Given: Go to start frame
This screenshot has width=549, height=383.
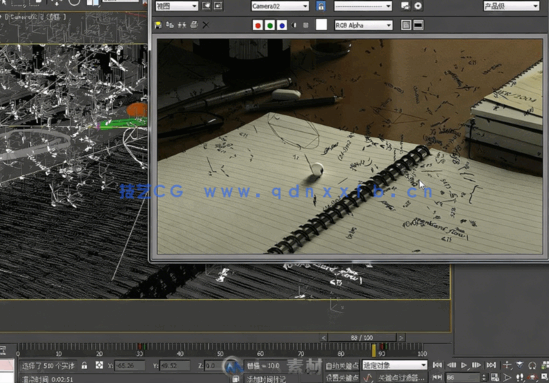Looking at the screenshot, I should coord(437,365).
